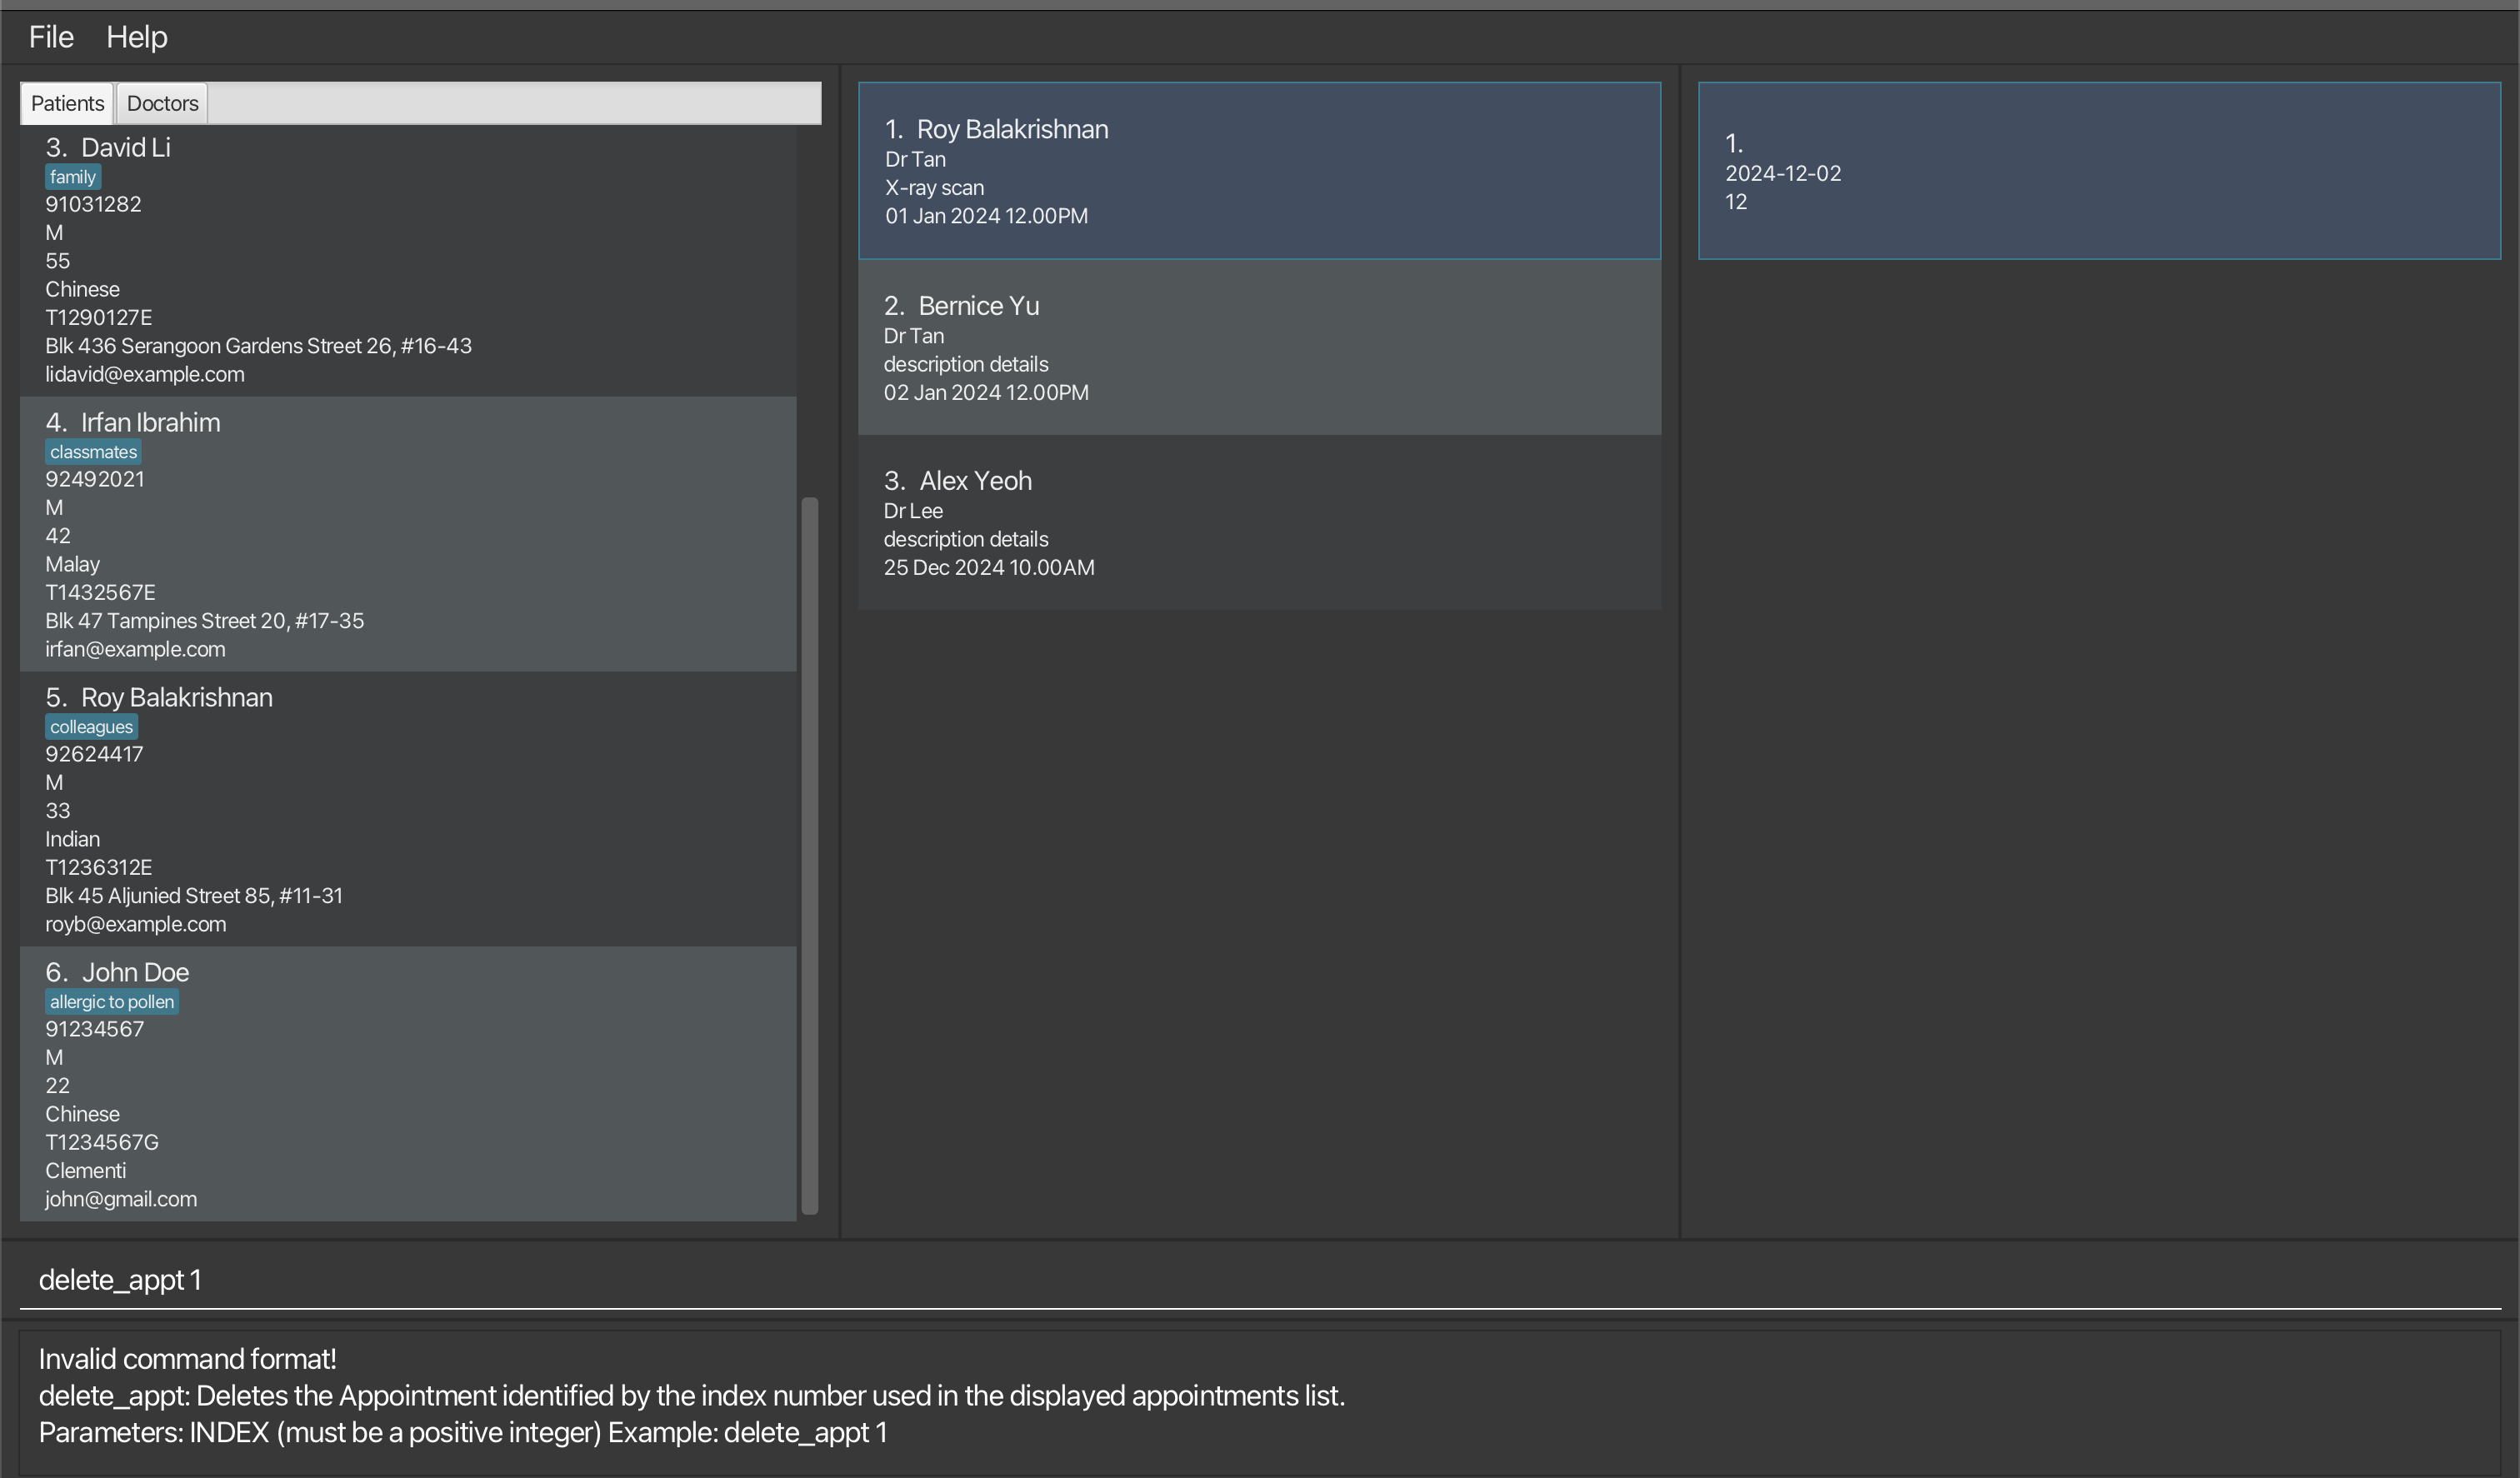
Task: Select the 2024-12-02 entry in right panel
Action: pyautogui.click(x=2099, y=171)
